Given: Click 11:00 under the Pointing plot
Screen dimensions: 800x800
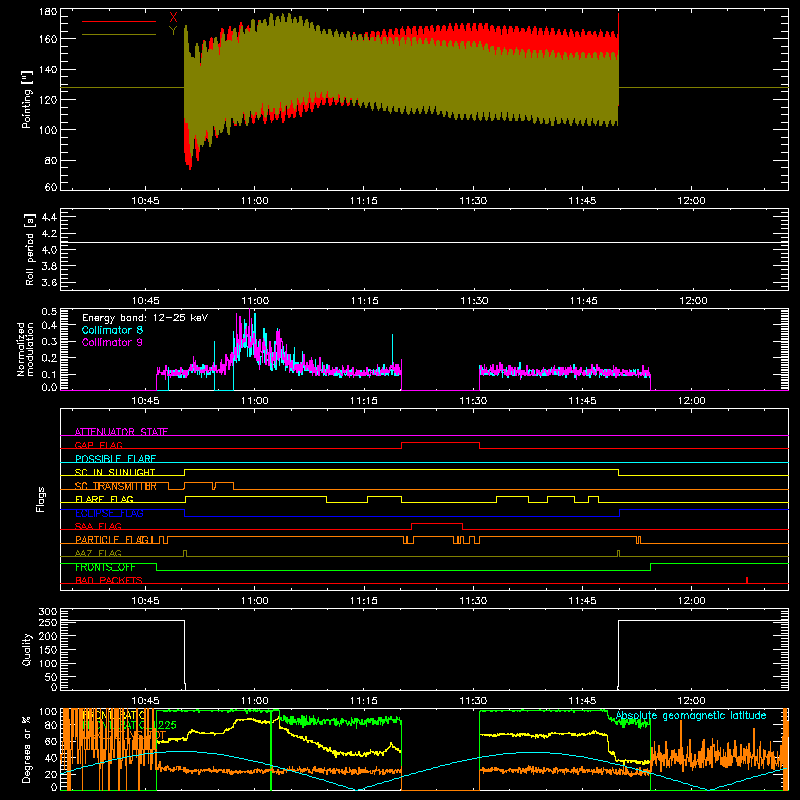Looking at the screenshot, I should [255, 201].
